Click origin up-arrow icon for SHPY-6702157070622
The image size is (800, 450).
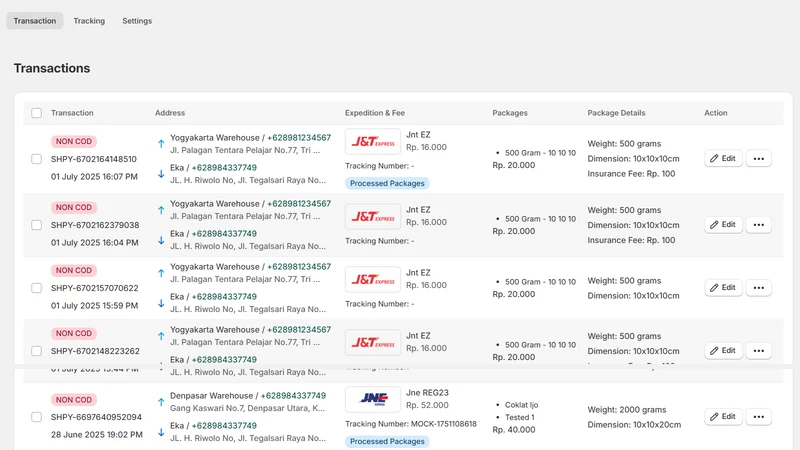click(161, 273)
